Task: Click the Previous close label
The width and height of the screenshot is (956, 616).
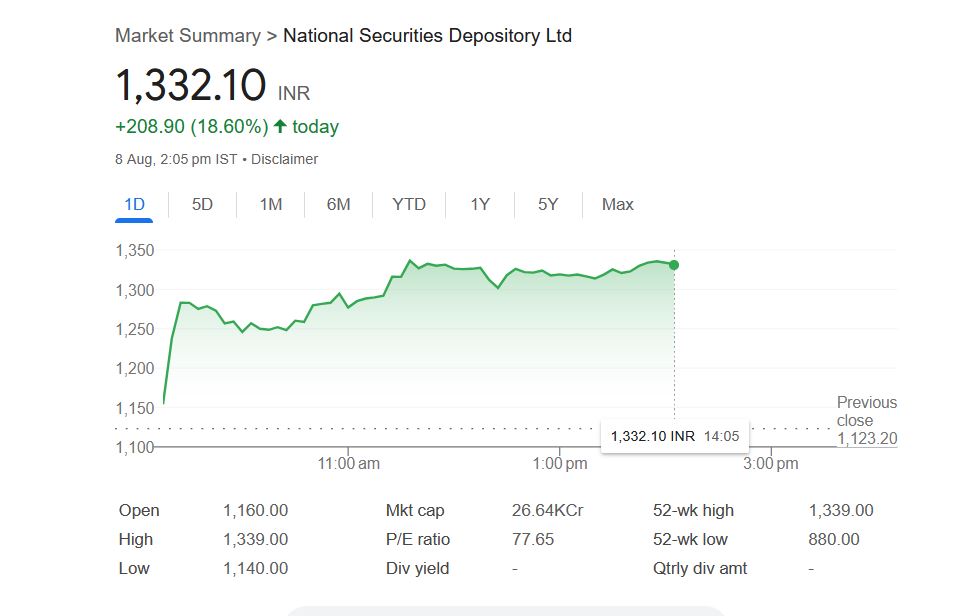Action: [x=866, y=411]
